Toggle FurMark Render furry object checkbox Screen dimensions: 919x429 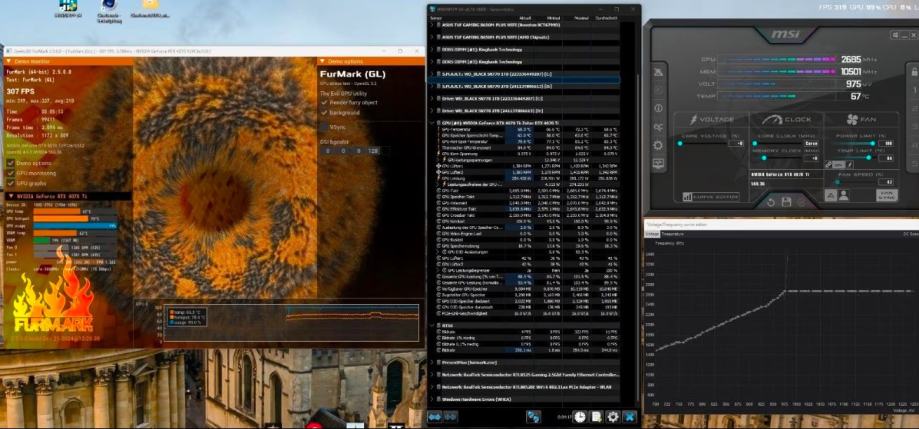pyautogui.click(x=324, y=103)
